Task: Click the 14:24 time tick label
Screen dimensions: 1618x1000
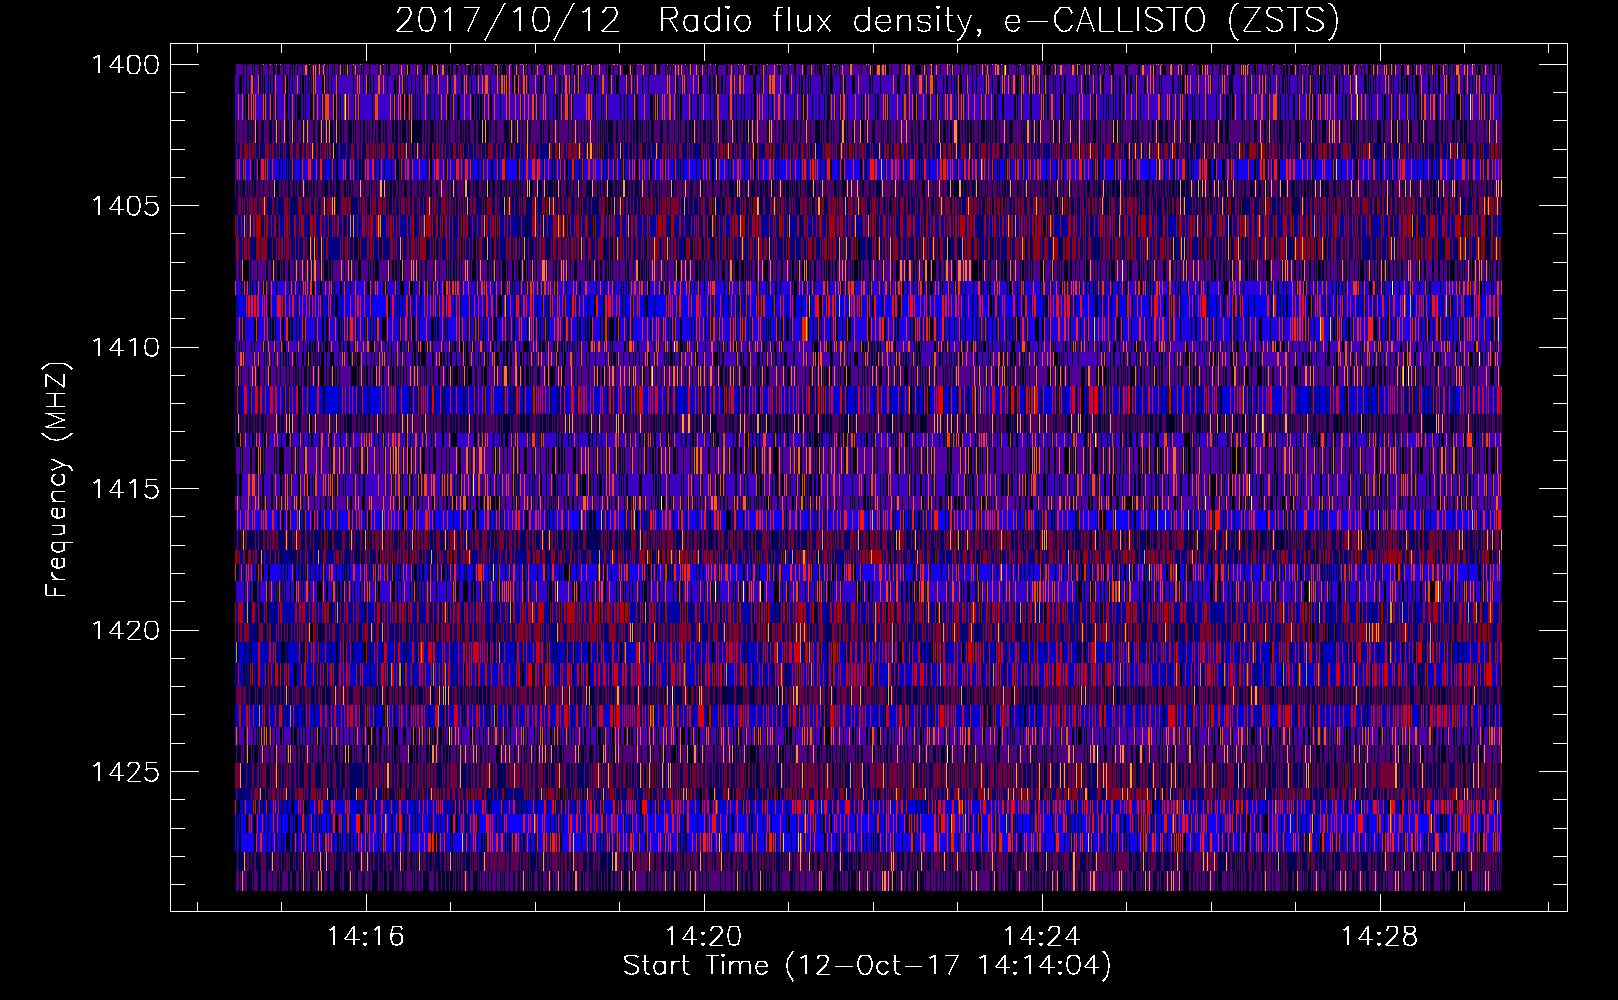Action: point(1042,936)
